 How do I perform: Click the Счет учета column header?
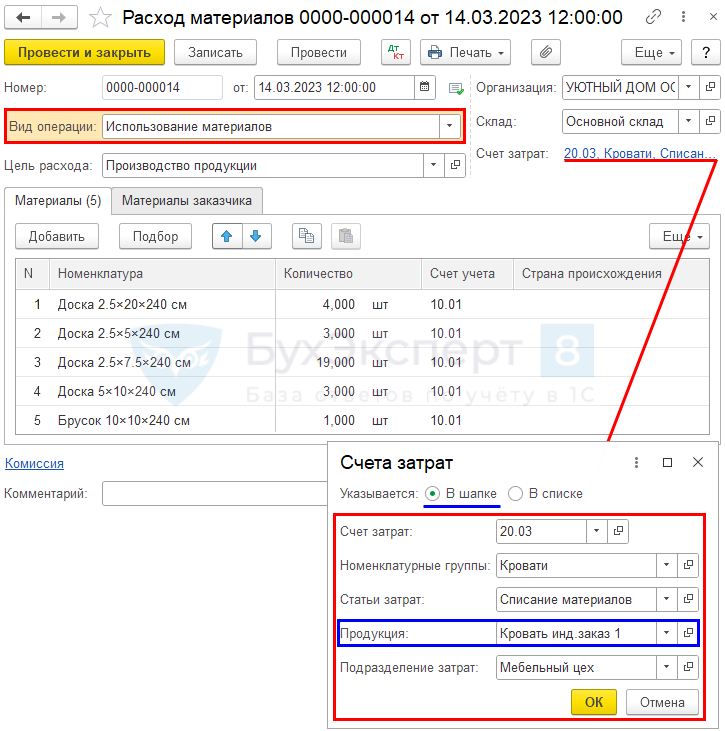point(467,274)
